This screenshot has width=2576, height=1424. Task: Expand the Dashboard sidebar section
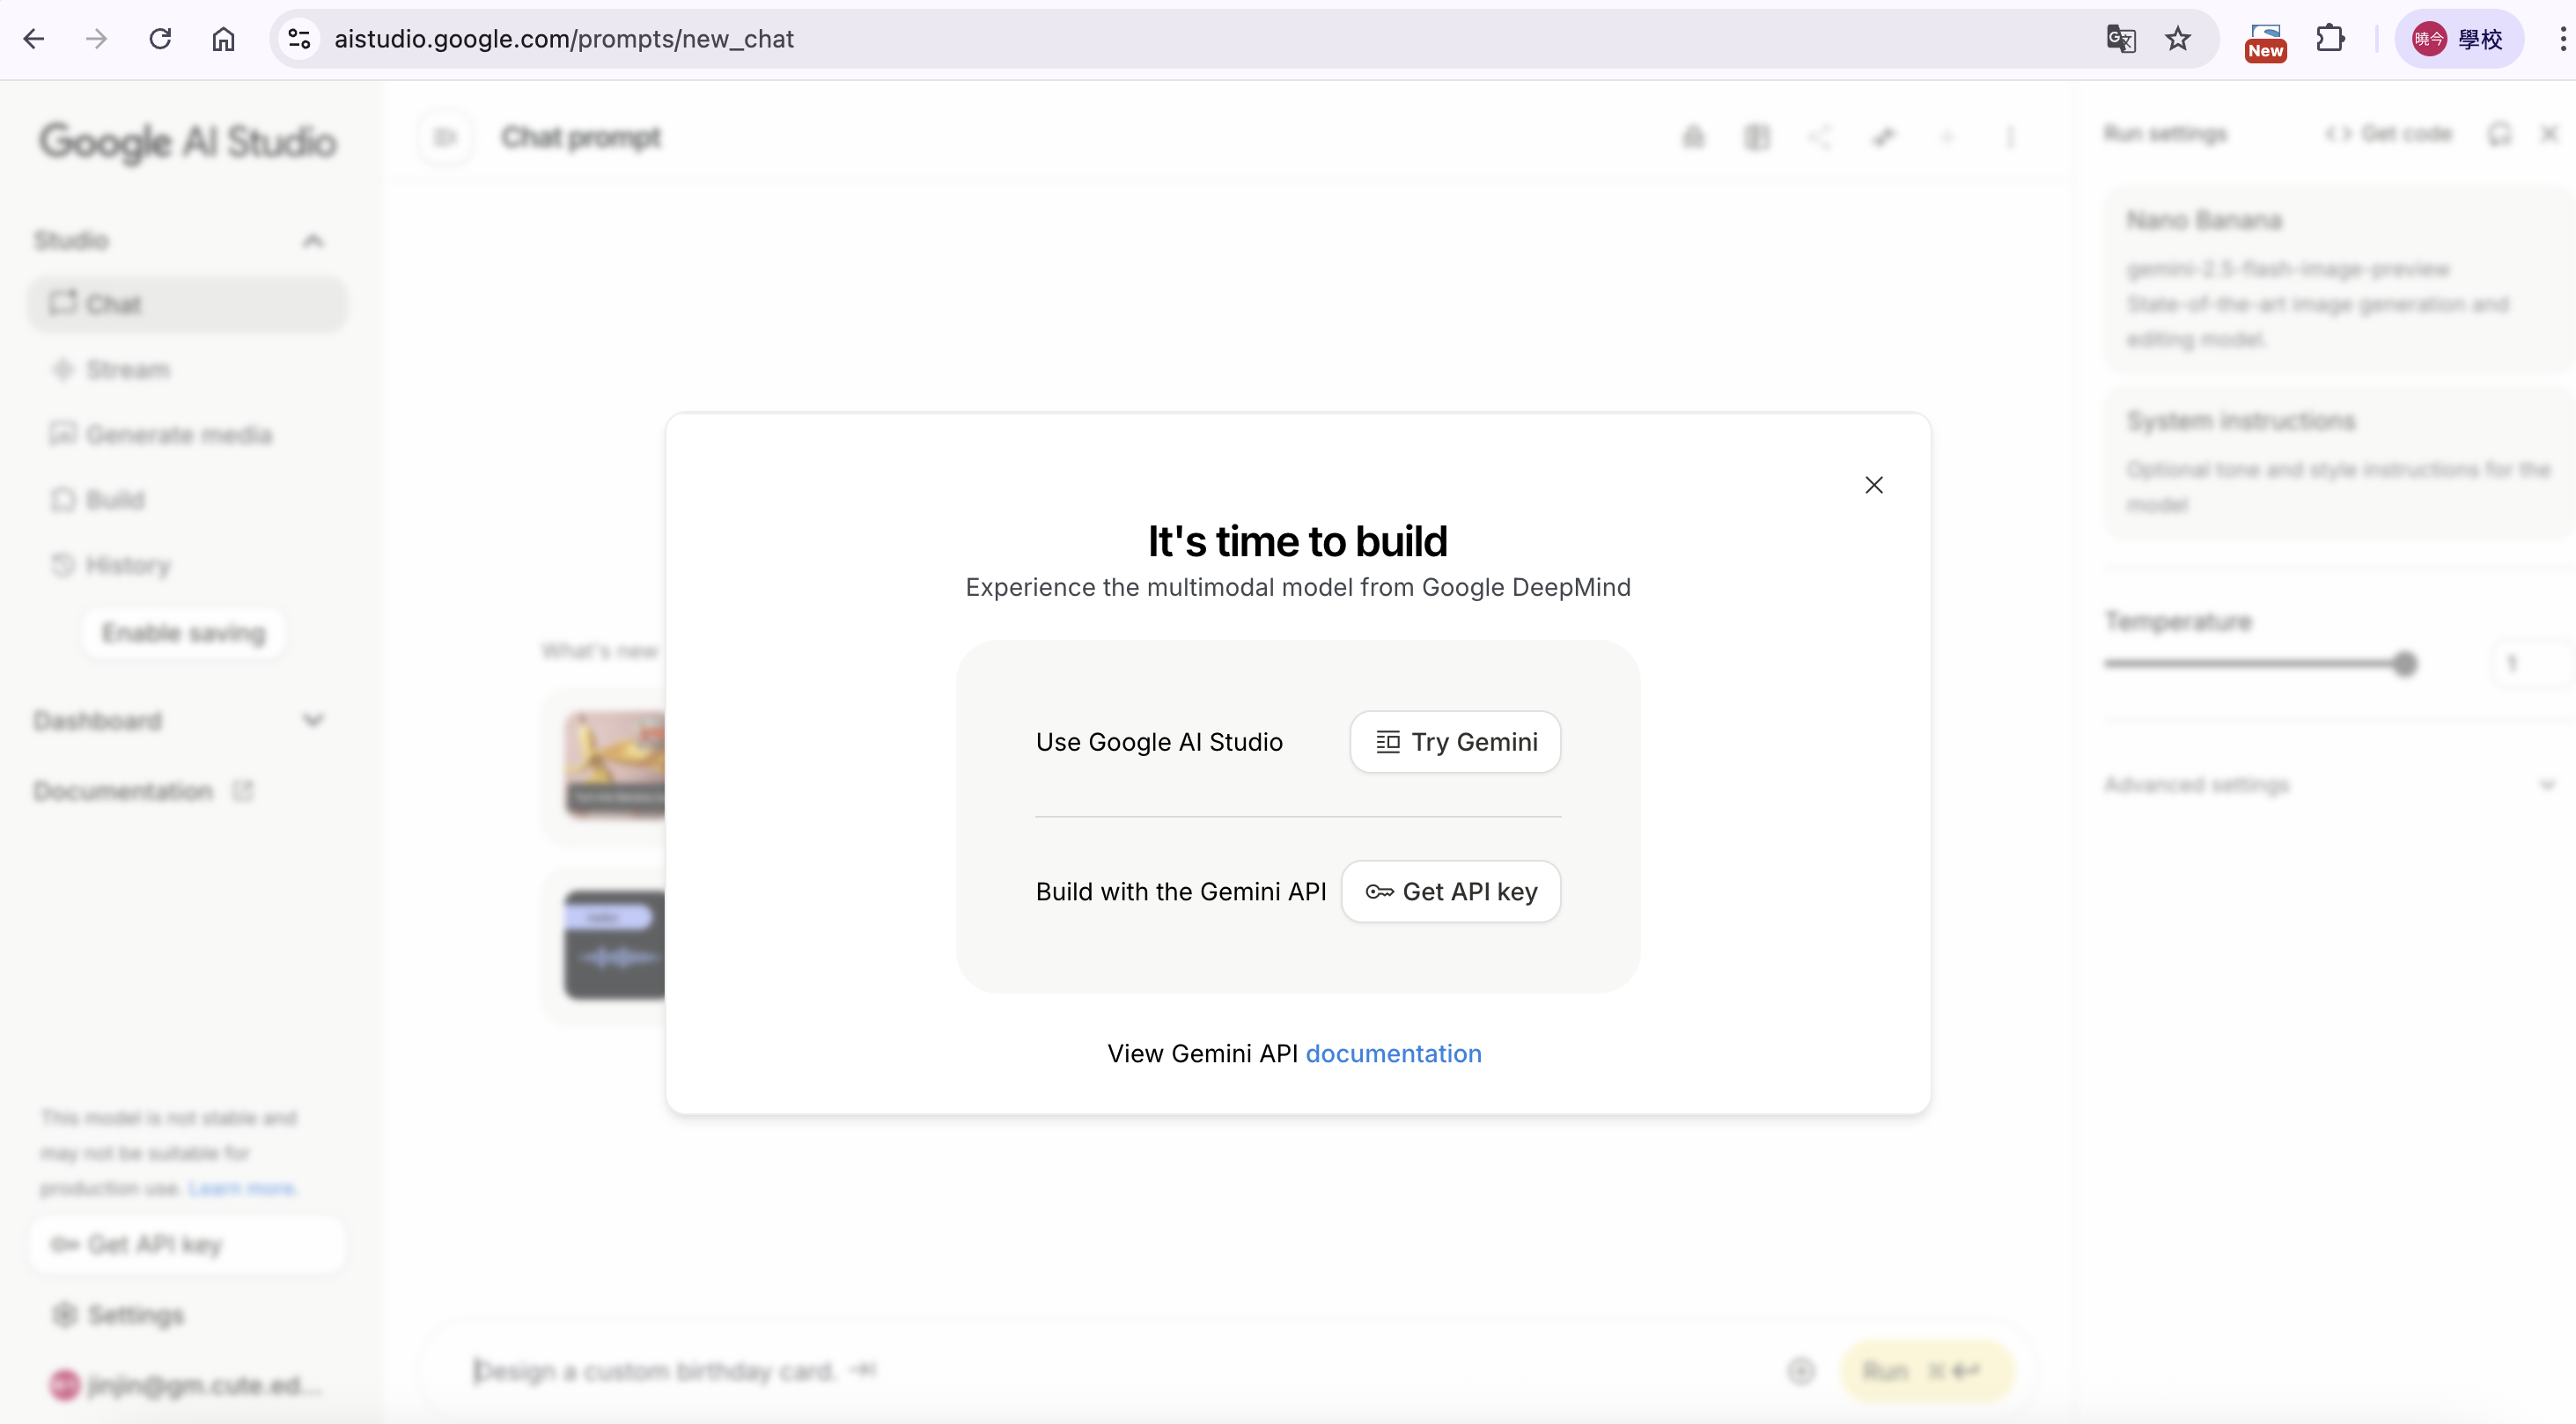pos(313,721)
